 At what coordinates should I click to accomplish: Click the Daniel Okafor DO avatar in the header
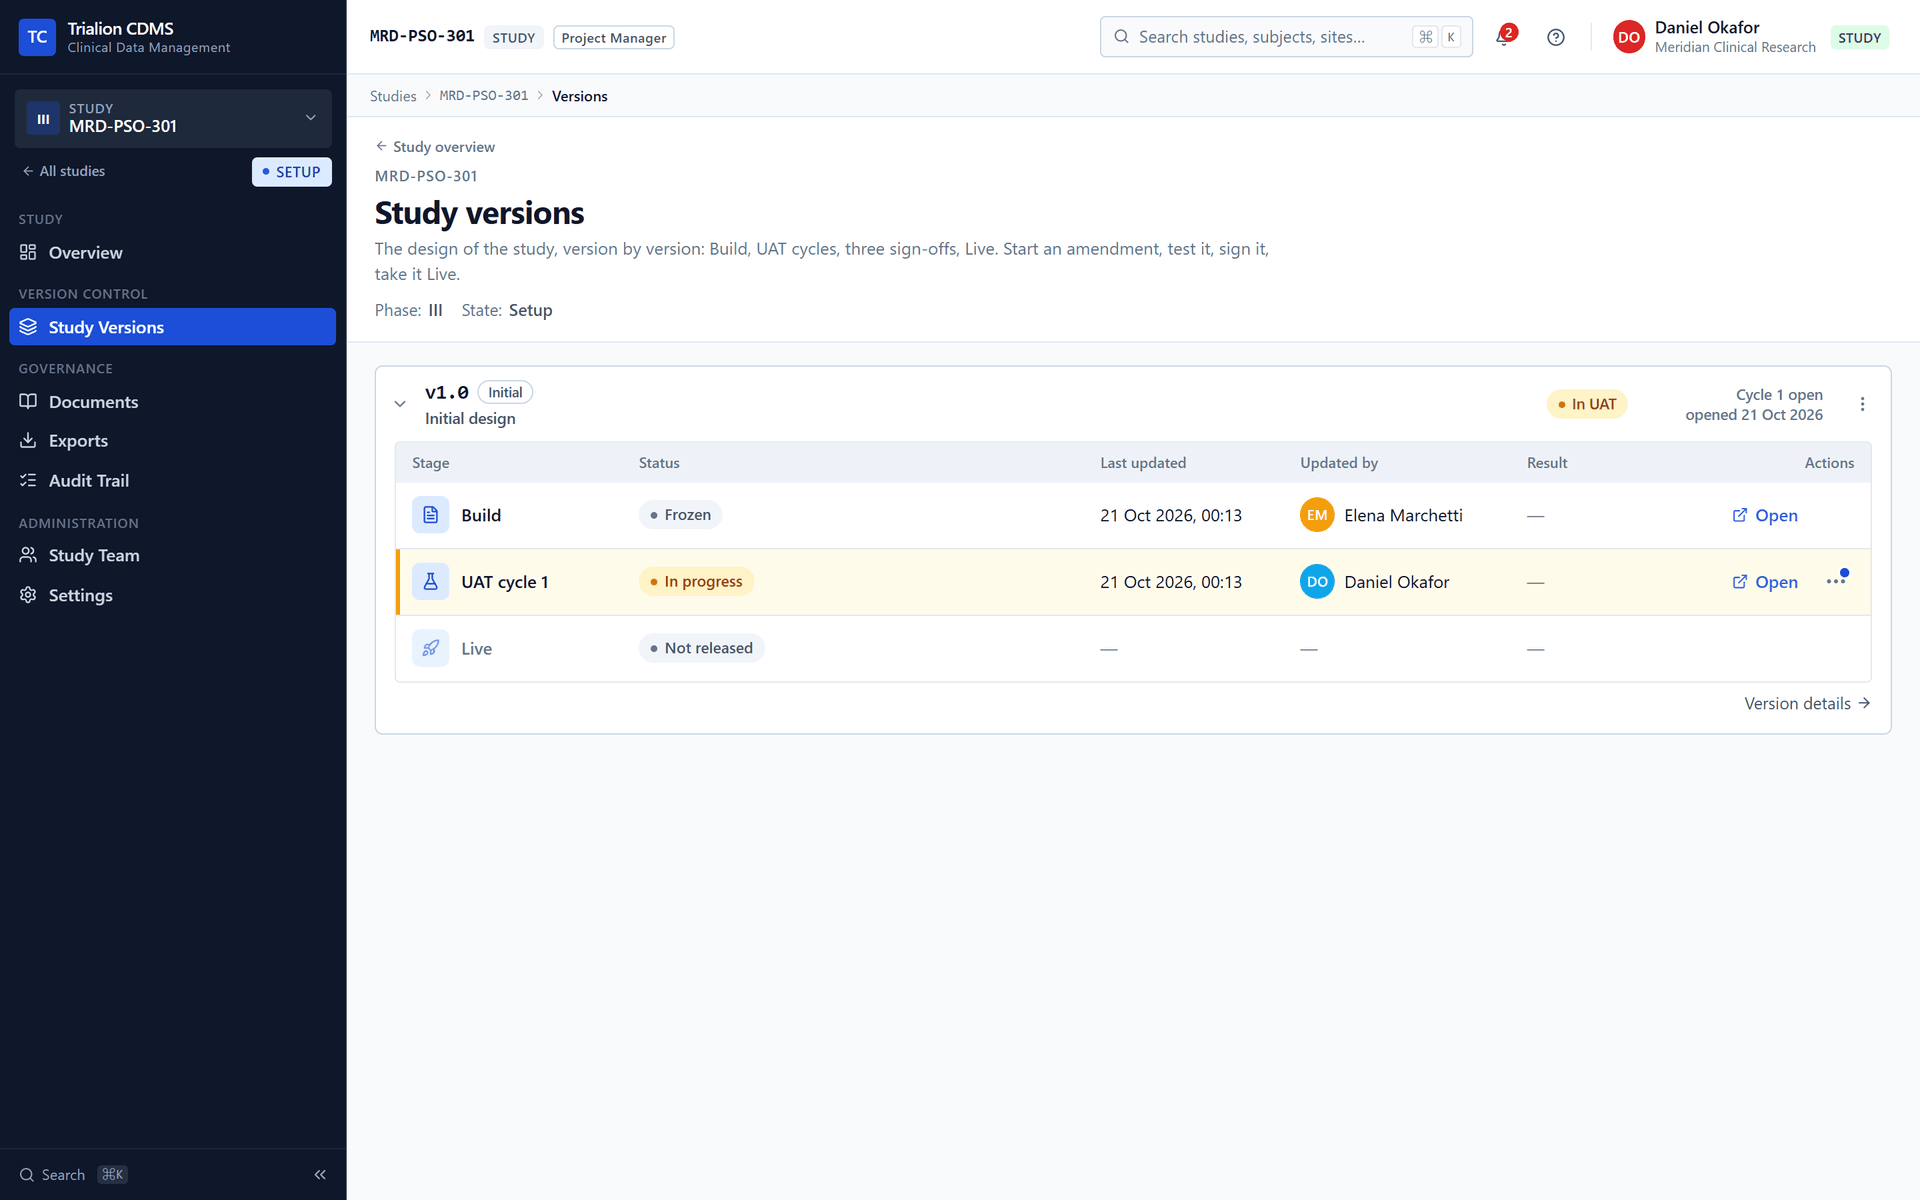(1628, 37)
